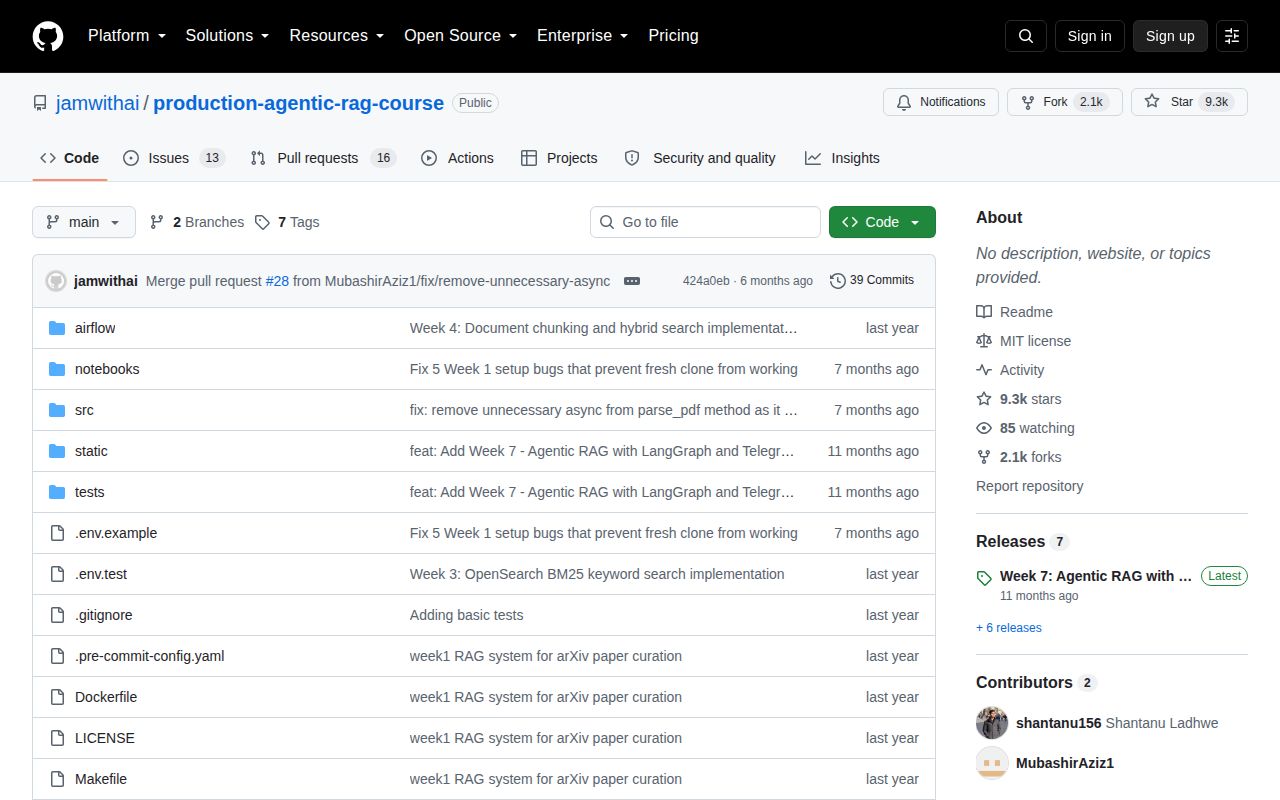
Task: Click the notebooks folder icon
Action: 57,369
